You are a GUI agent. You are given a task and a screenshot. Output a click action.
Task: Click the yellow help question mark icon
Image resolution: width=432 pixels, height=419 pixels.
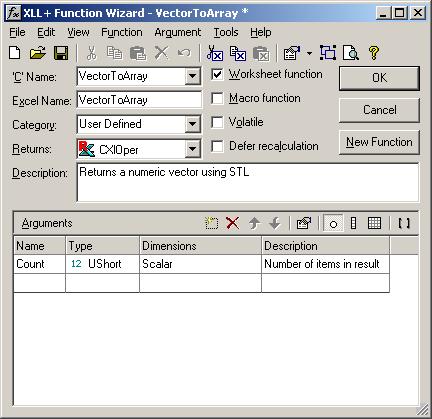[374, 53]
